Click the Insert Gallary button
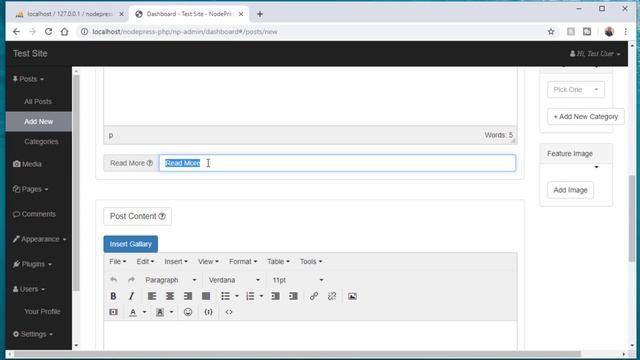The image size is (640, 360). 131,244
